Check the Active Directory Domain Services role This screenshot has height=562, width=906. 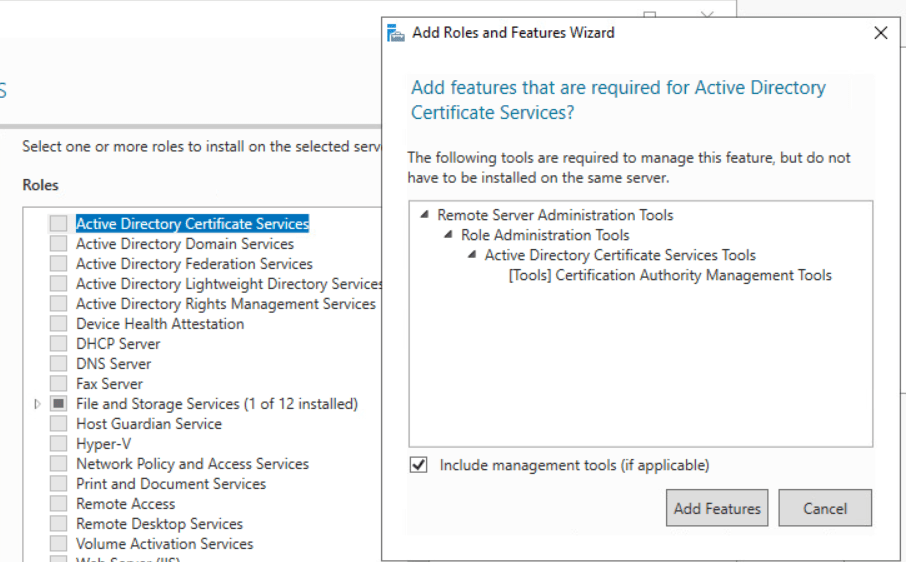59,244
